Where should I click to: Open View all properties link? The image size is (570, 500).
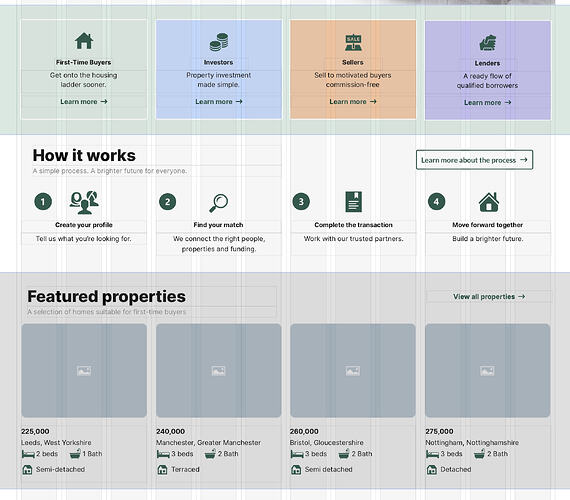tap(489, 297)
